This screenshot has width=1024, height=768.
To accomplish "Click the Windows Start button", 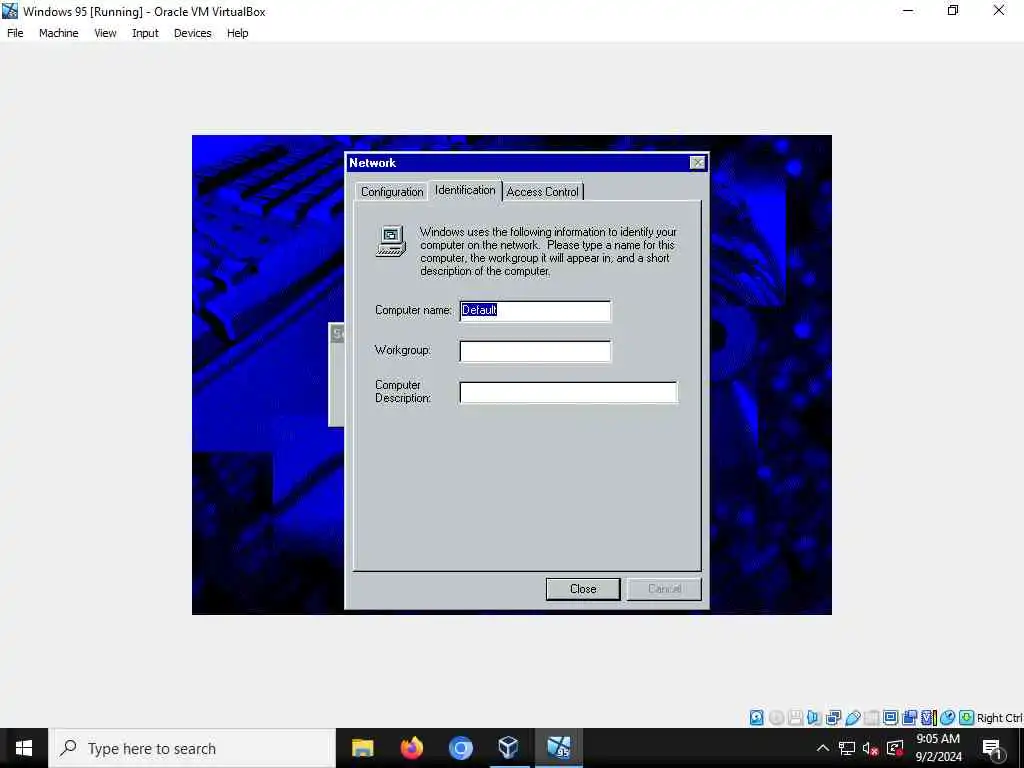I will coord(24,748).
